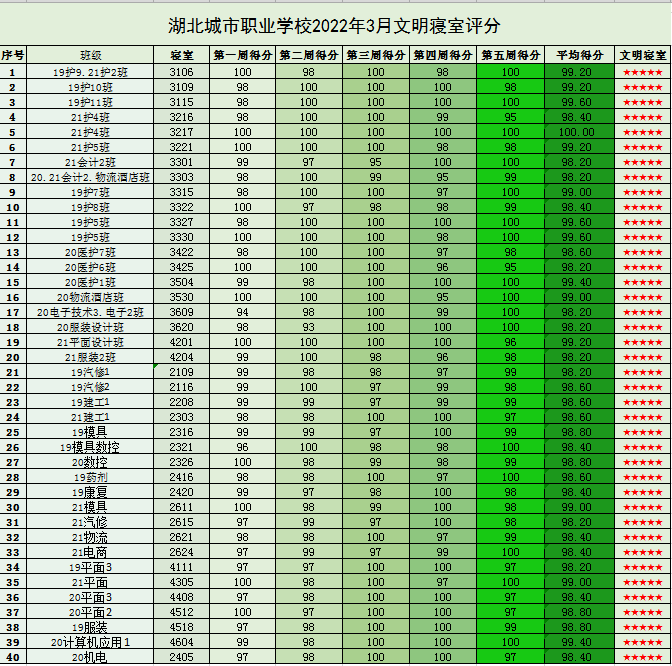Select the 第一周得分 header cell
The height and width of the screenshot is (666, 672).
pyautogui.click(x=243, y=55)
